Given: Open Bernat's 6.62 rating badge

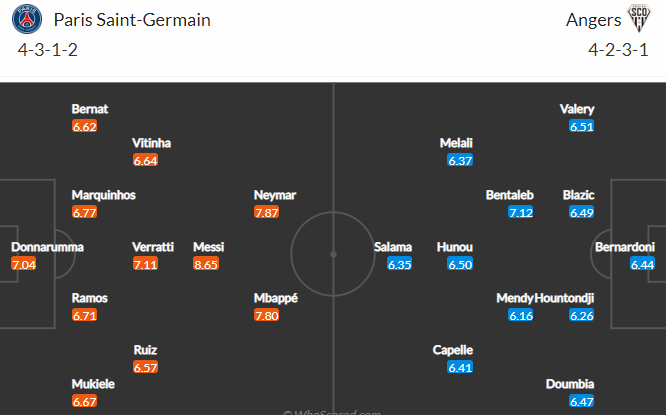Looking at the screenshot, I should (85, 126).
